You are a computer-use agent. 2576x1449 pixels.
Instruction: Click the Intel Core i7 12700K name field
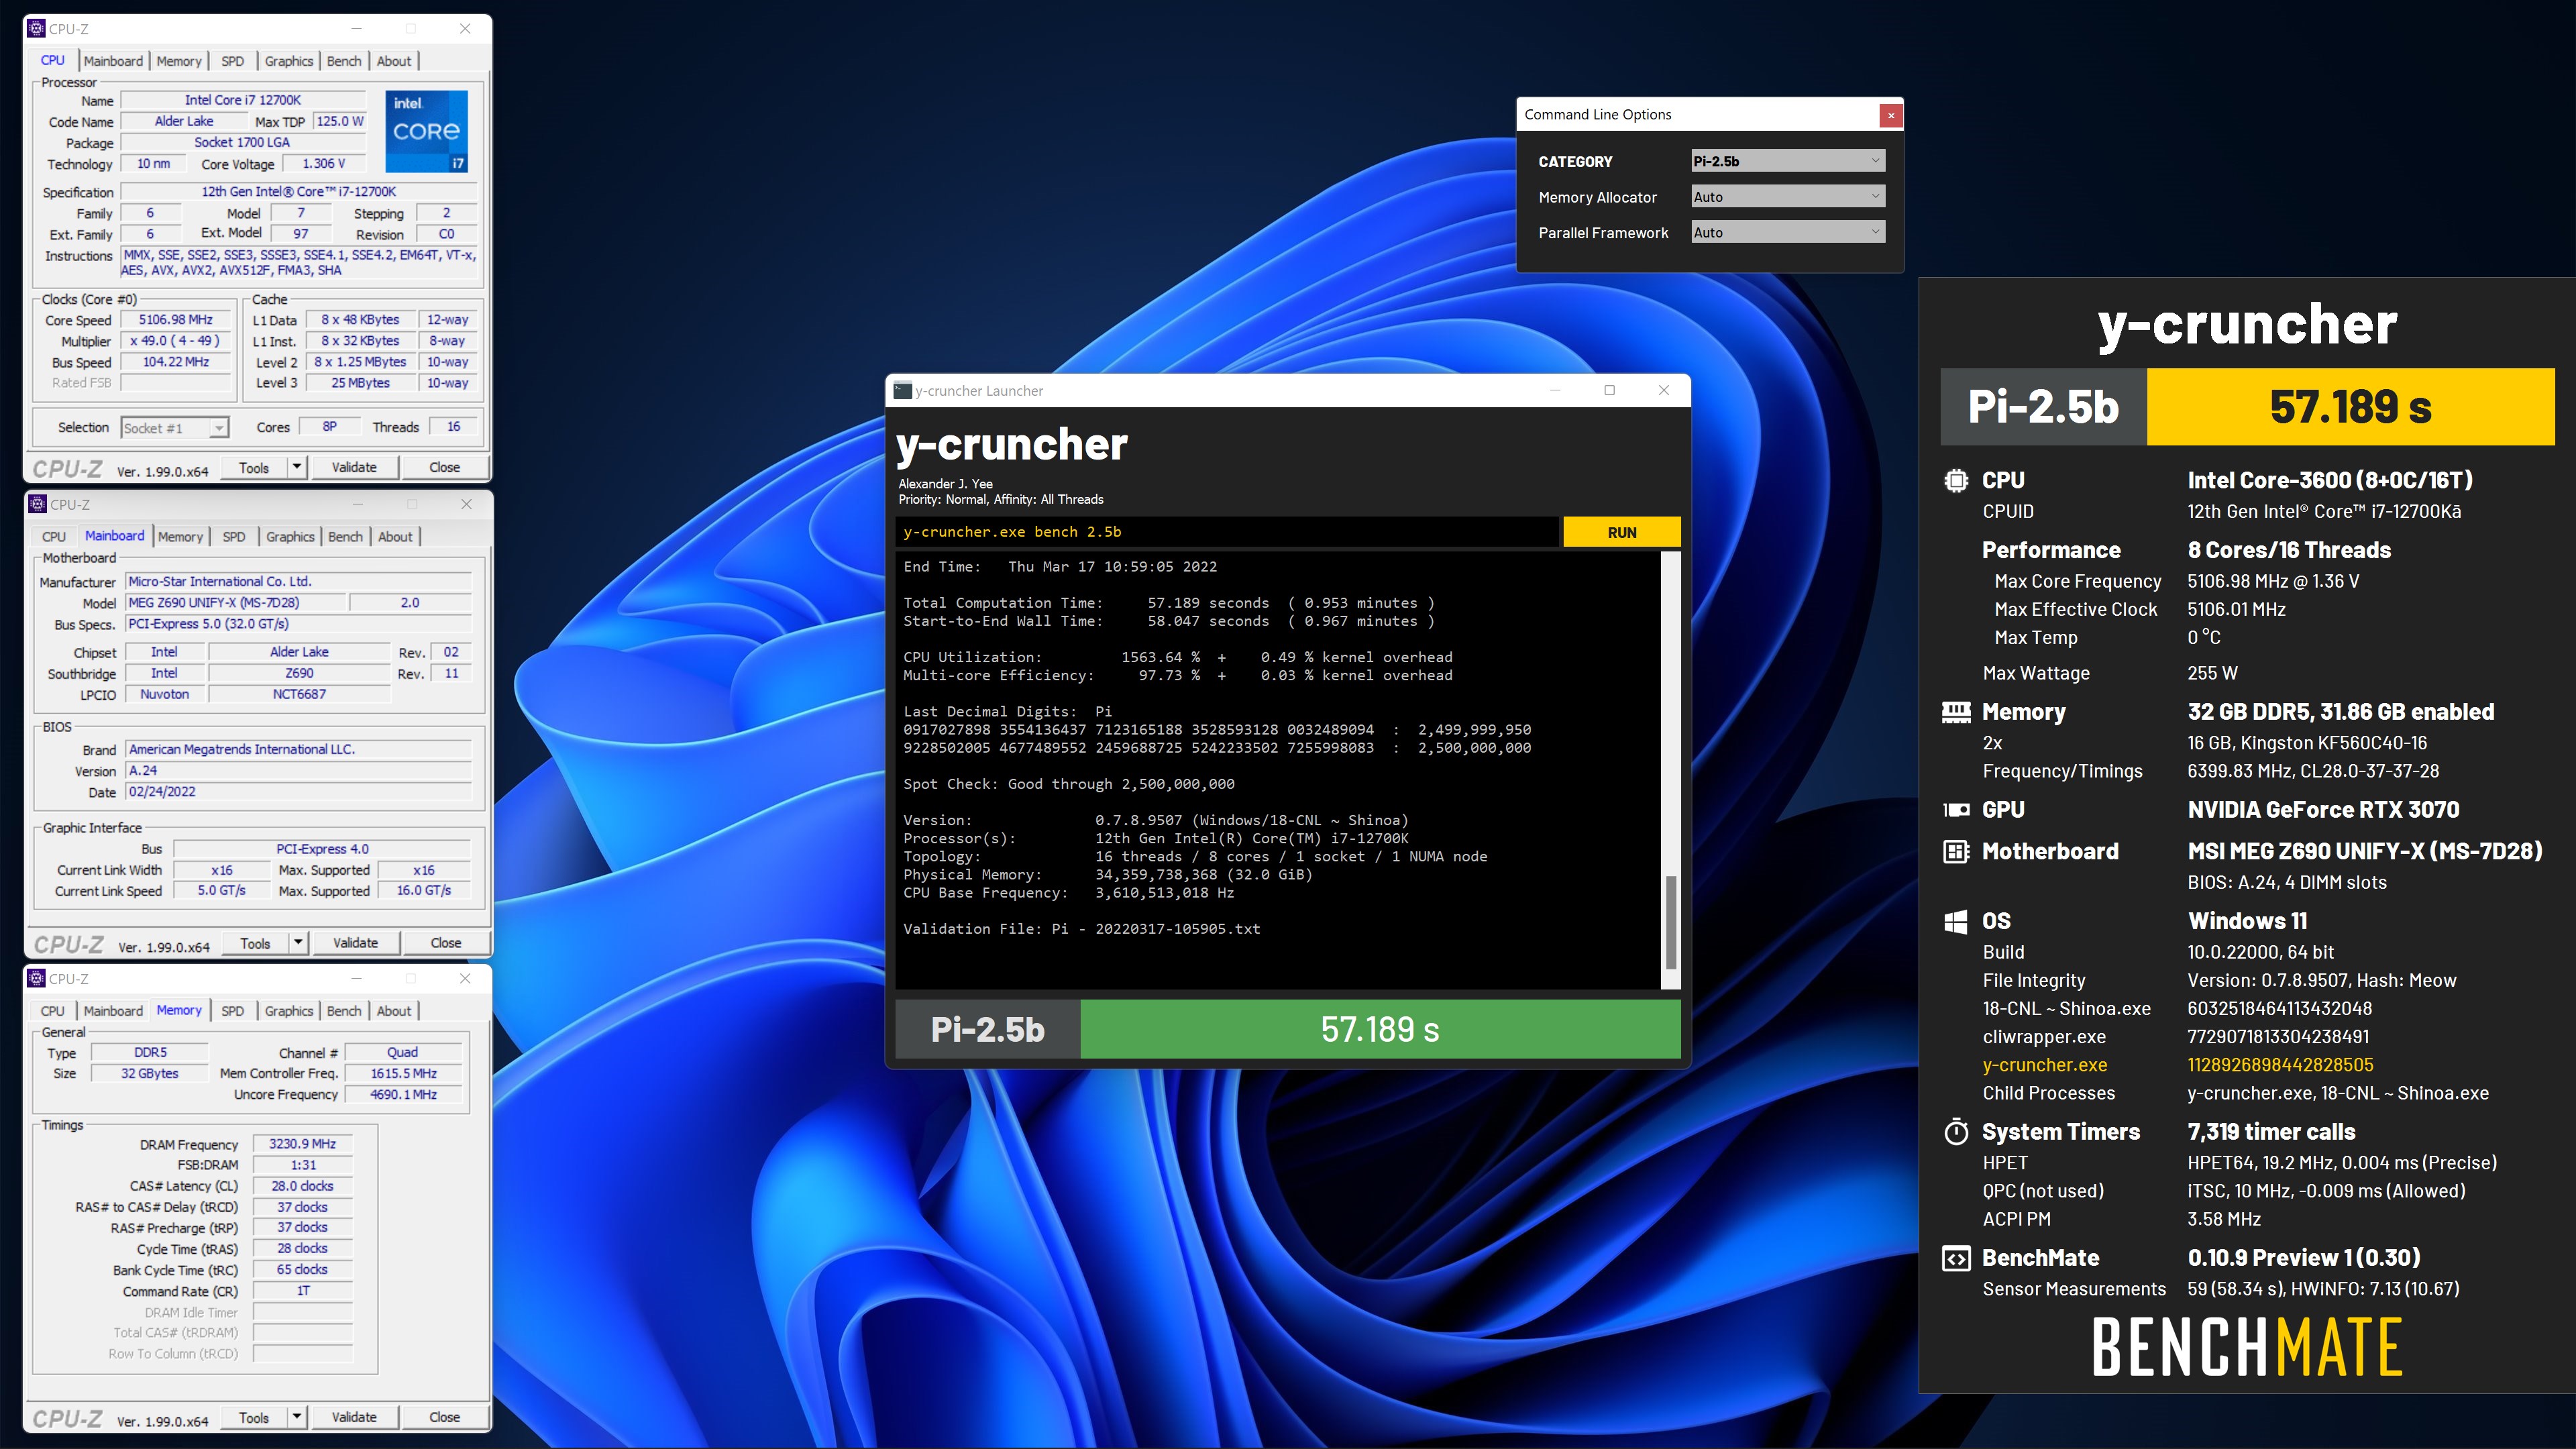point(243,100)
